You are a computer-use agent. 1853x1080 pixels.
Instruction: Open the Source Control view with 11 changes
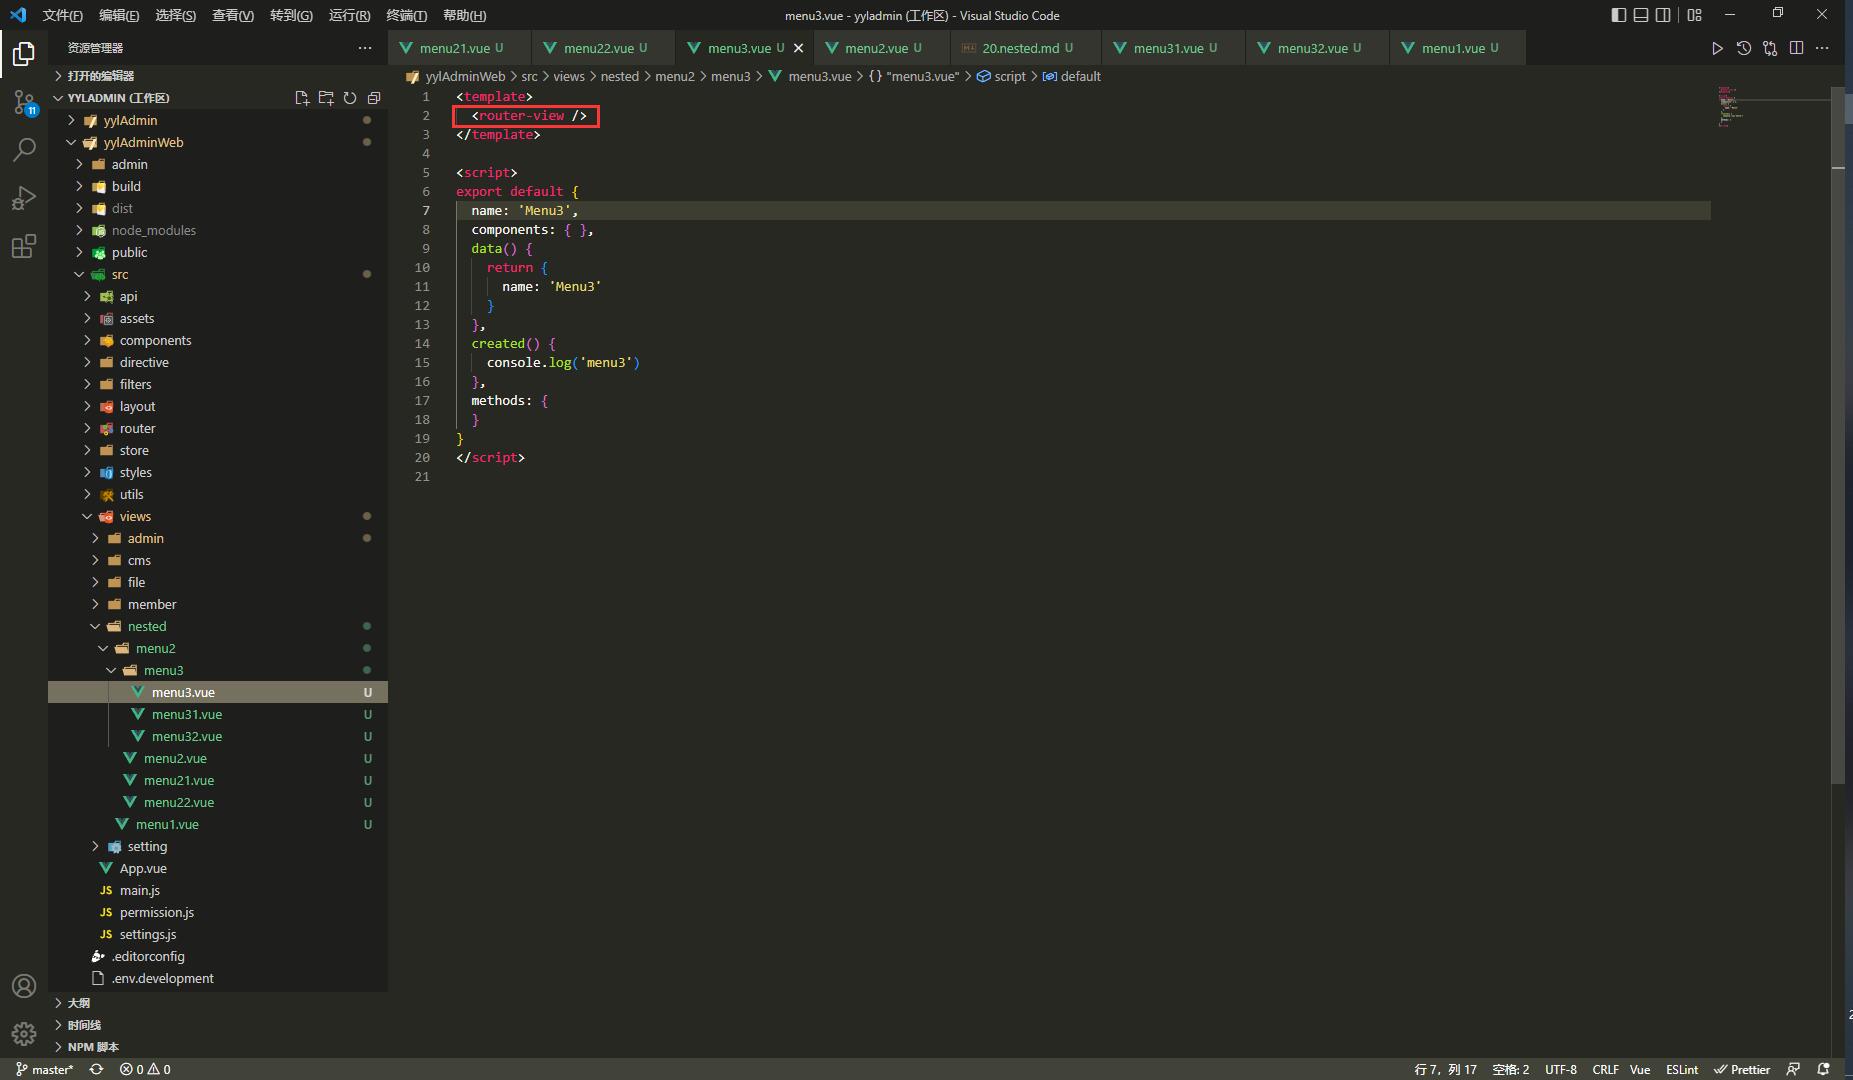pos(23,101)
